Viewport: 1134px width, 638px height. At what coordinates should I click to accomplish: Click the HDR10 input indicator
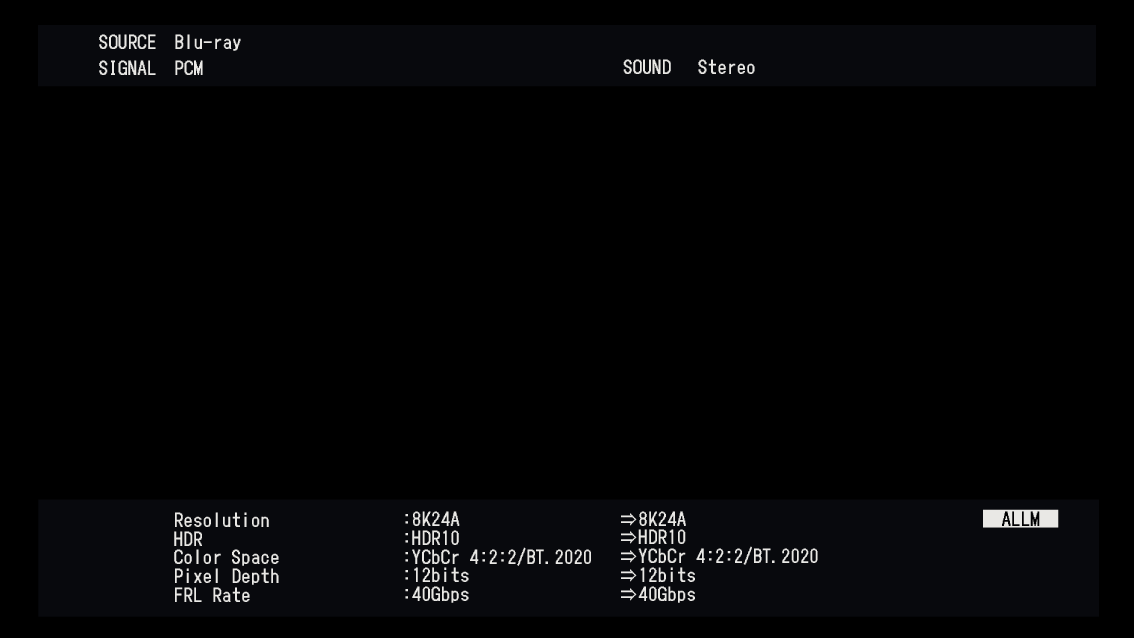click(x=429, y=537)
